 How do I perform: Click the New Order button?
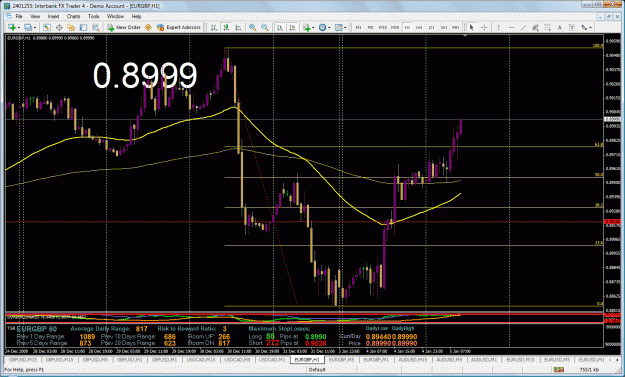pyautogui.click(x=124, y=27)
